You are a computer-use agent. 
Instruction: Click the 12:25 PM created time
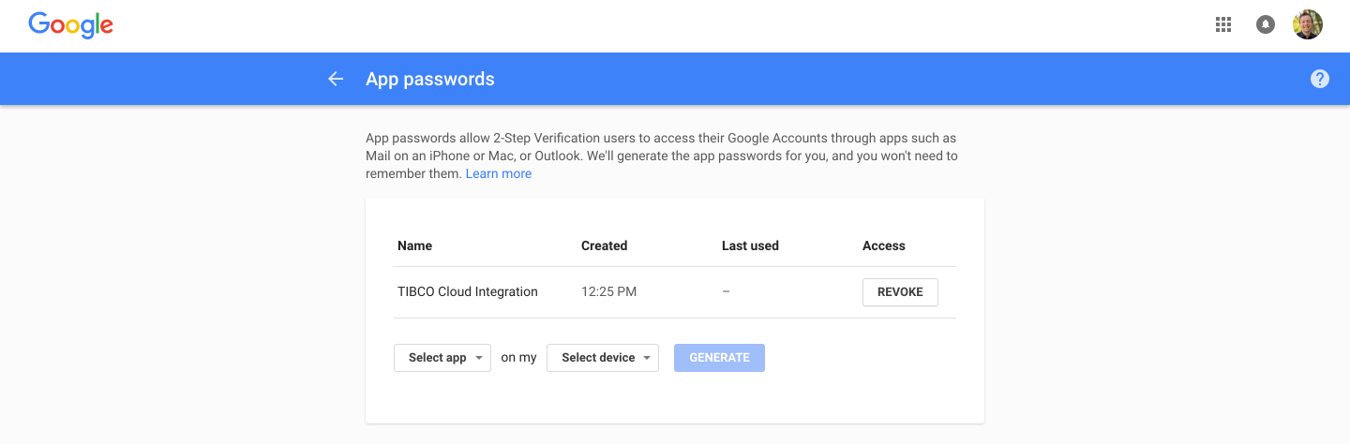(x=608, y=292)
